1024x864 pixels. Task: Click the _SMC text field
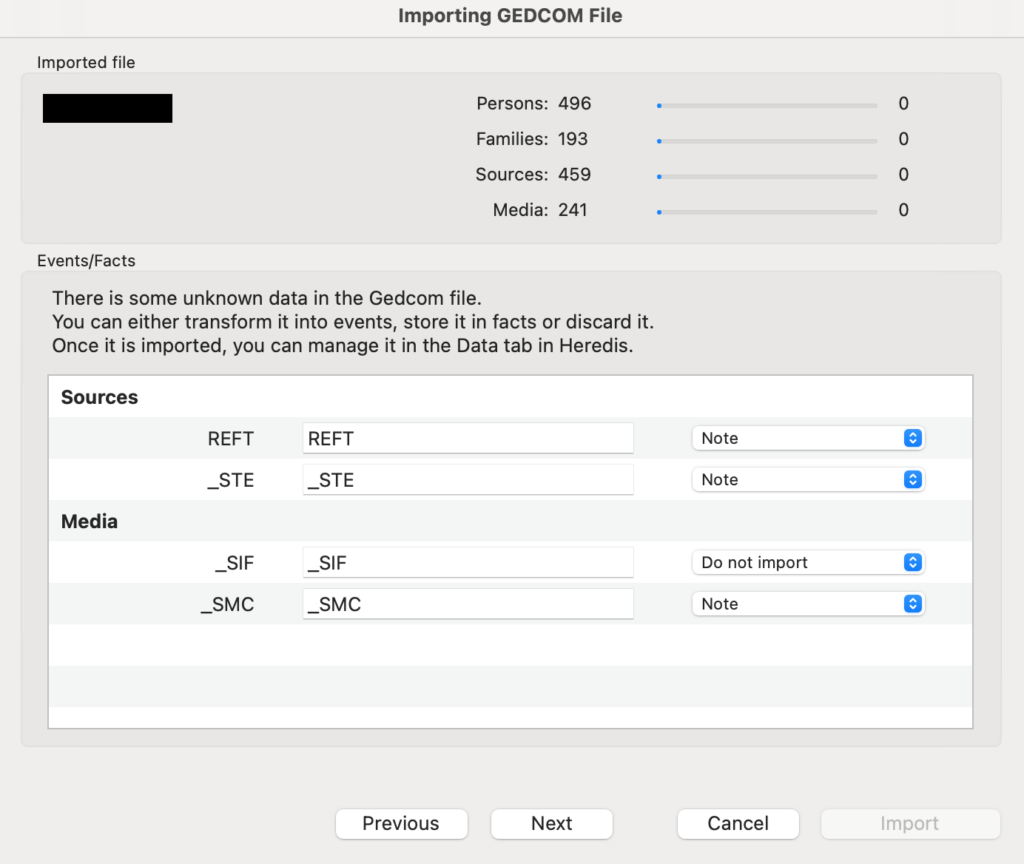click(467, 603)
